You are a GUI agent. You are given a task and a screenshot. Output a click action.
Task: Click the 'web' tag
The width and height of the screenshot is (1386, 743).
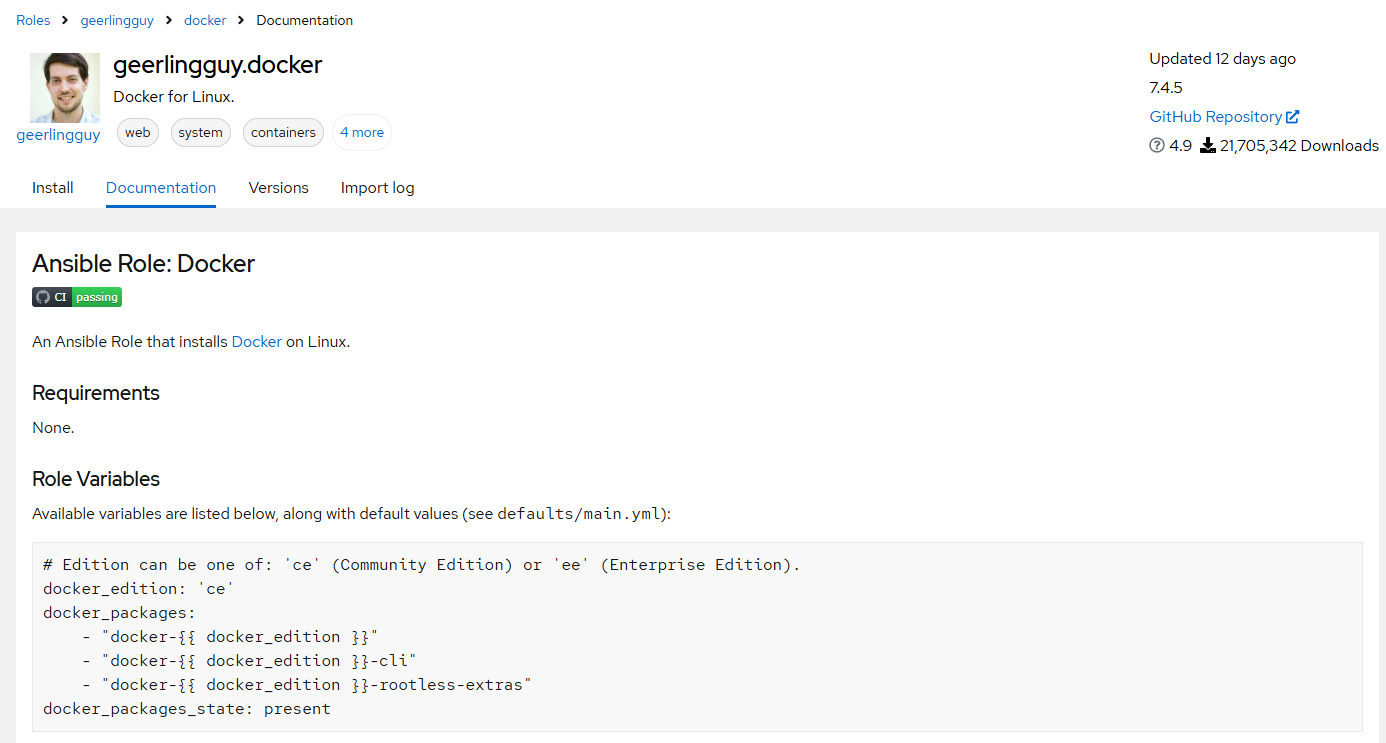(138, 133)
